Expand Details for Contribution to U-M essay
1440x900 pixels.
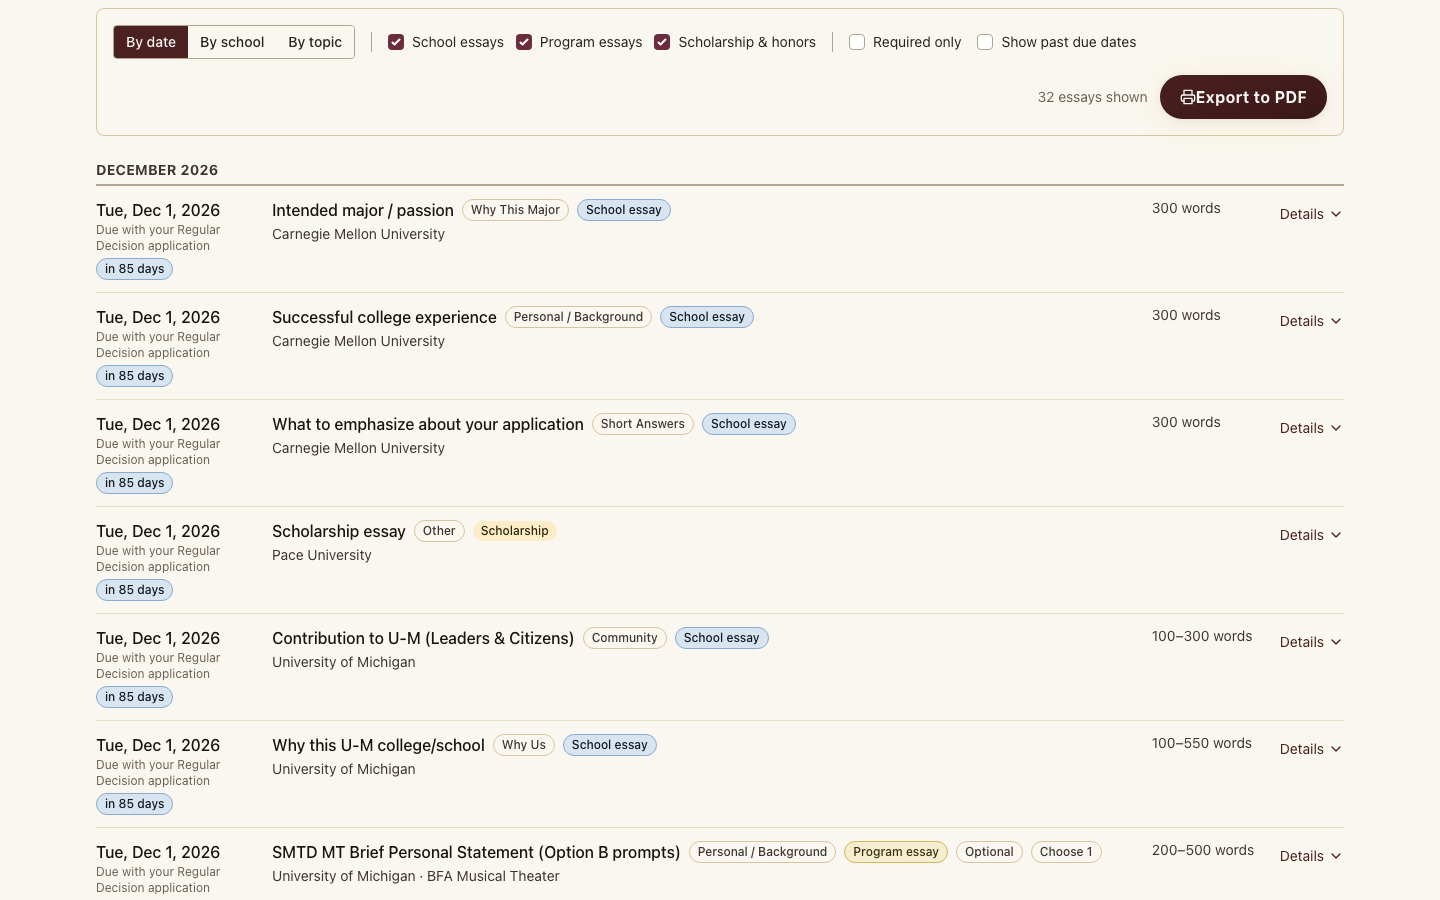pyautogui.click(x=1310, y=642)
